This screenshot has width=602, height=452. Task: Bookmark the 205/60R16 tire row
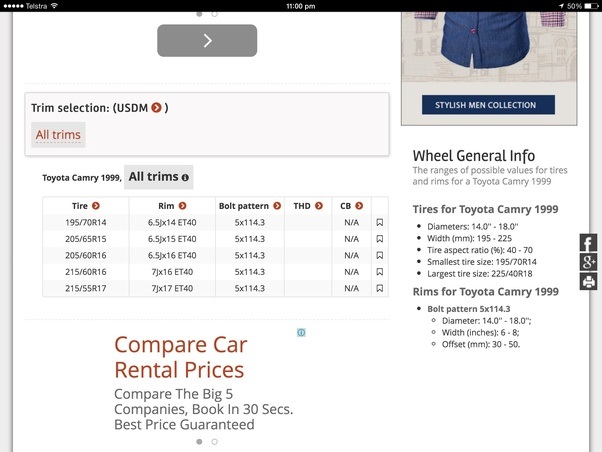(x=380, y=255)
